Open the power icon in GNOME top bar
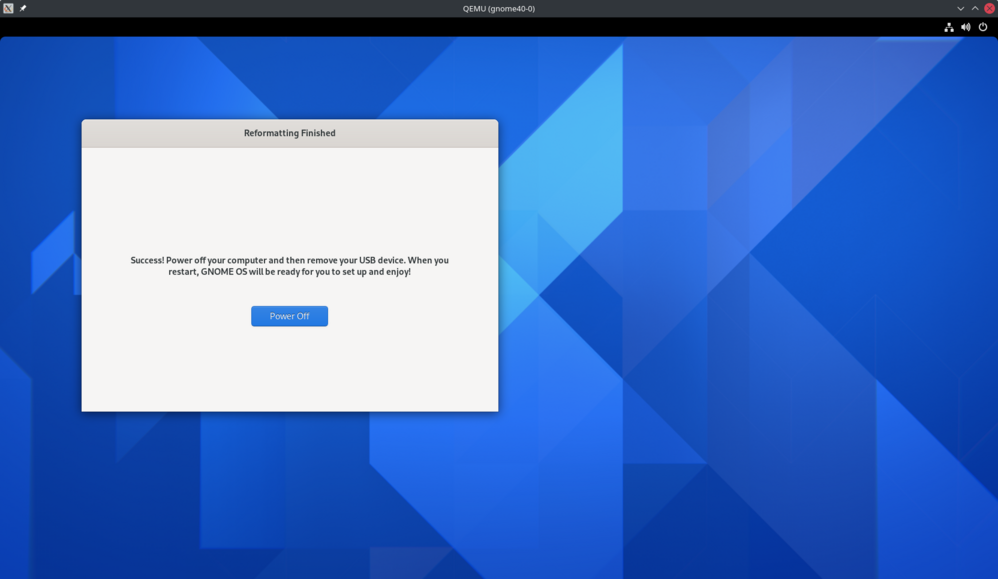This screenshot has height=579, width=998. tap(983, 27)
